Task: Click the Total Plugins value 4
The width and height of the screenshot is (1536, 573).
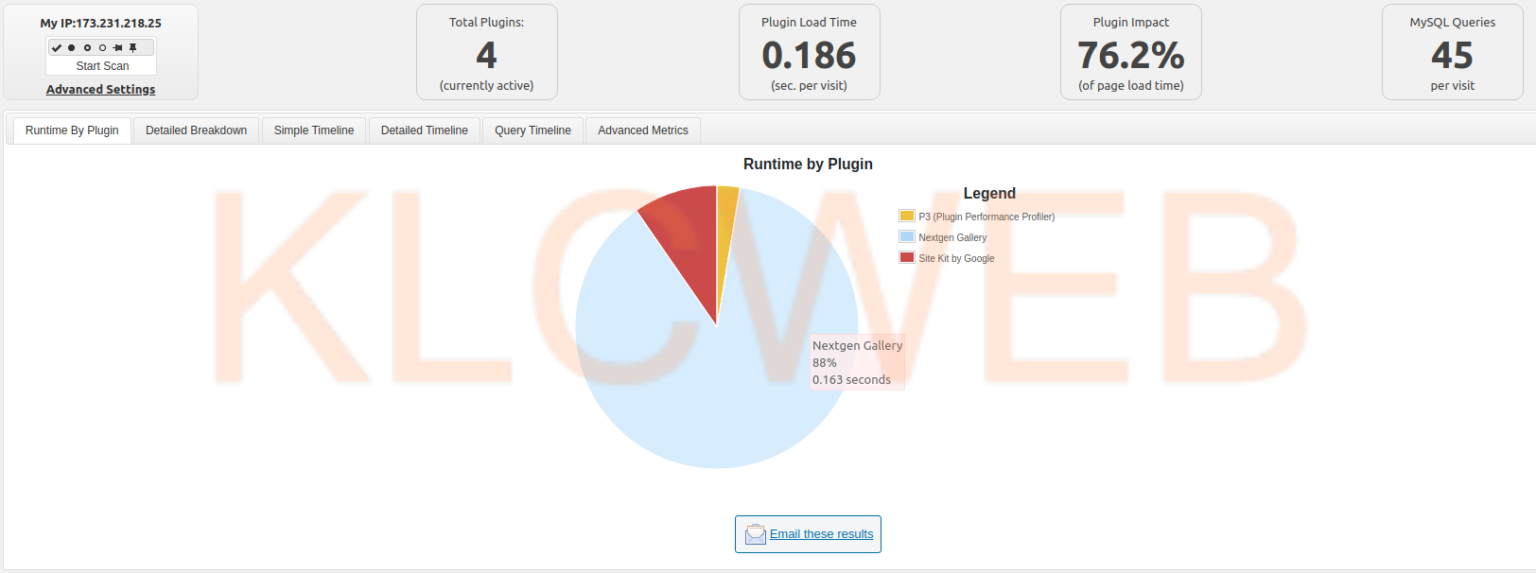Action: (486, 55)
